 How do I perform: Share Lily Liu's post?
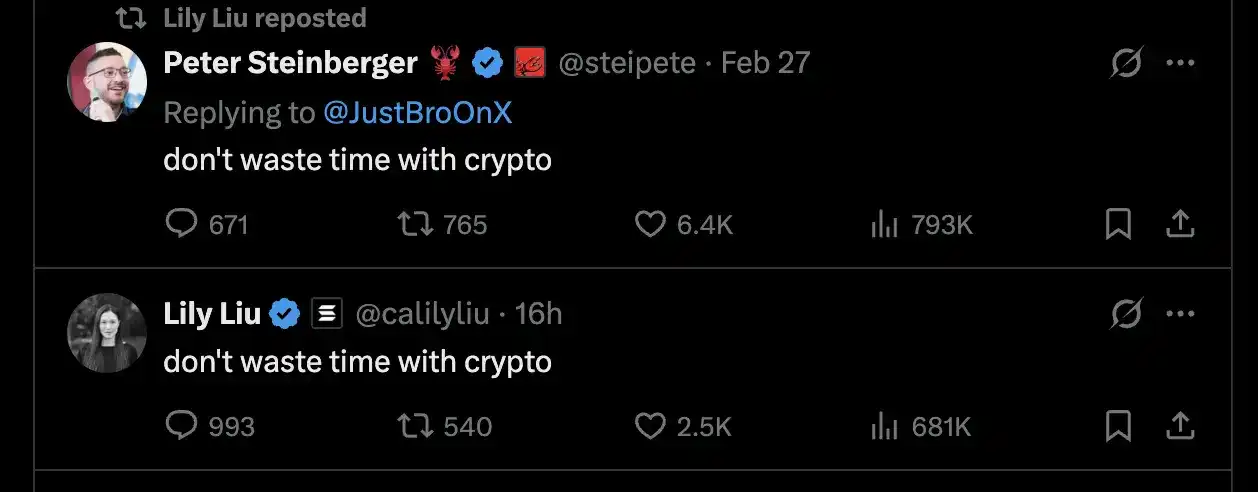[x=1180, y=426]
